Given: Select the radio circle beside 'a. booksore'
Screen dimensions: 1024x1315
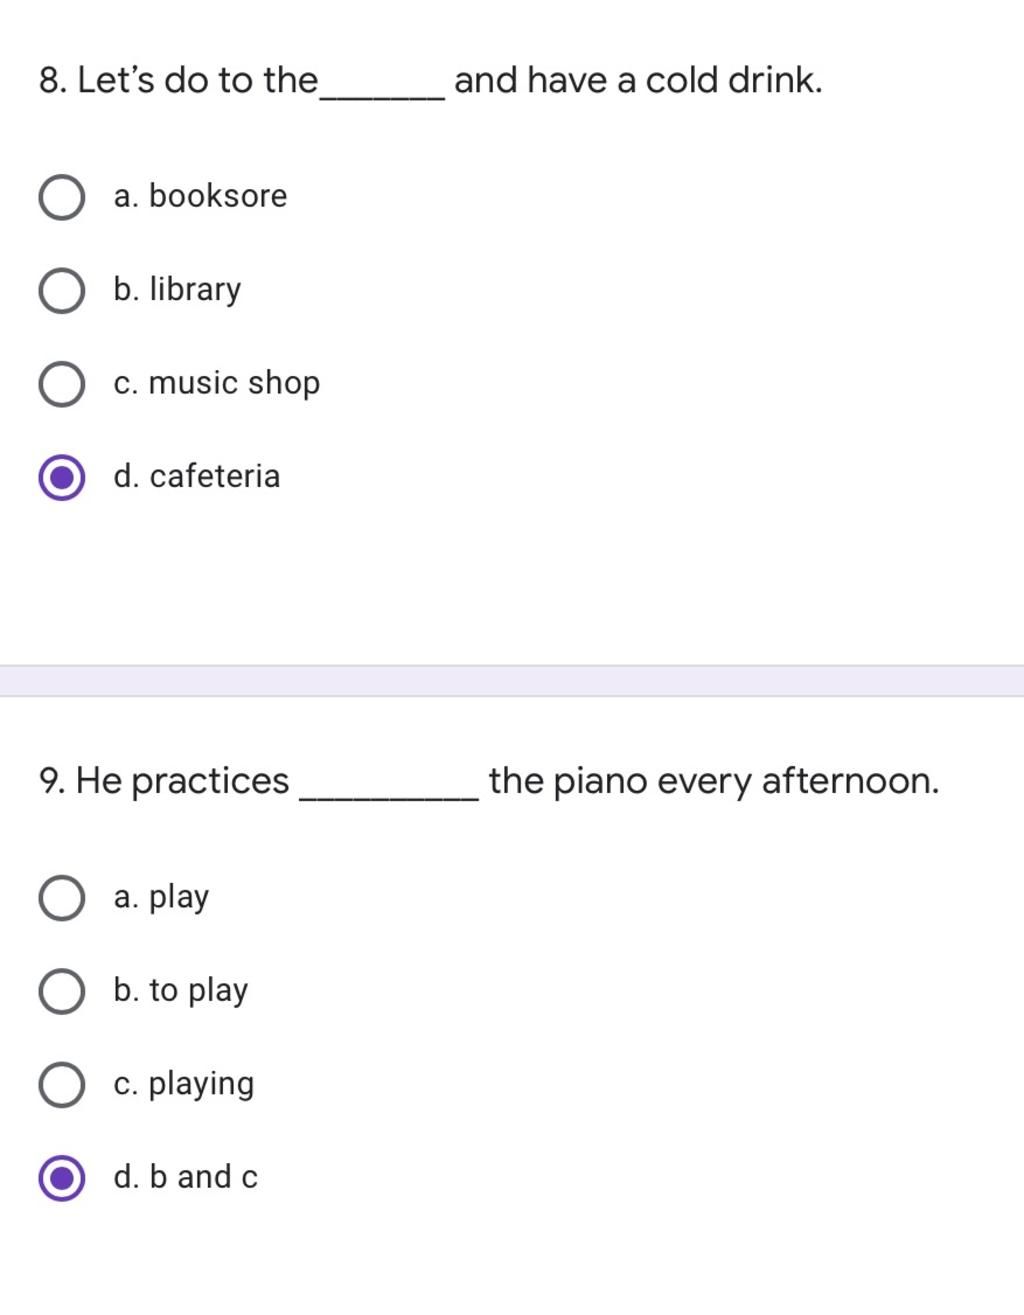Looking at the screenshot, I should tap(61, 197).
